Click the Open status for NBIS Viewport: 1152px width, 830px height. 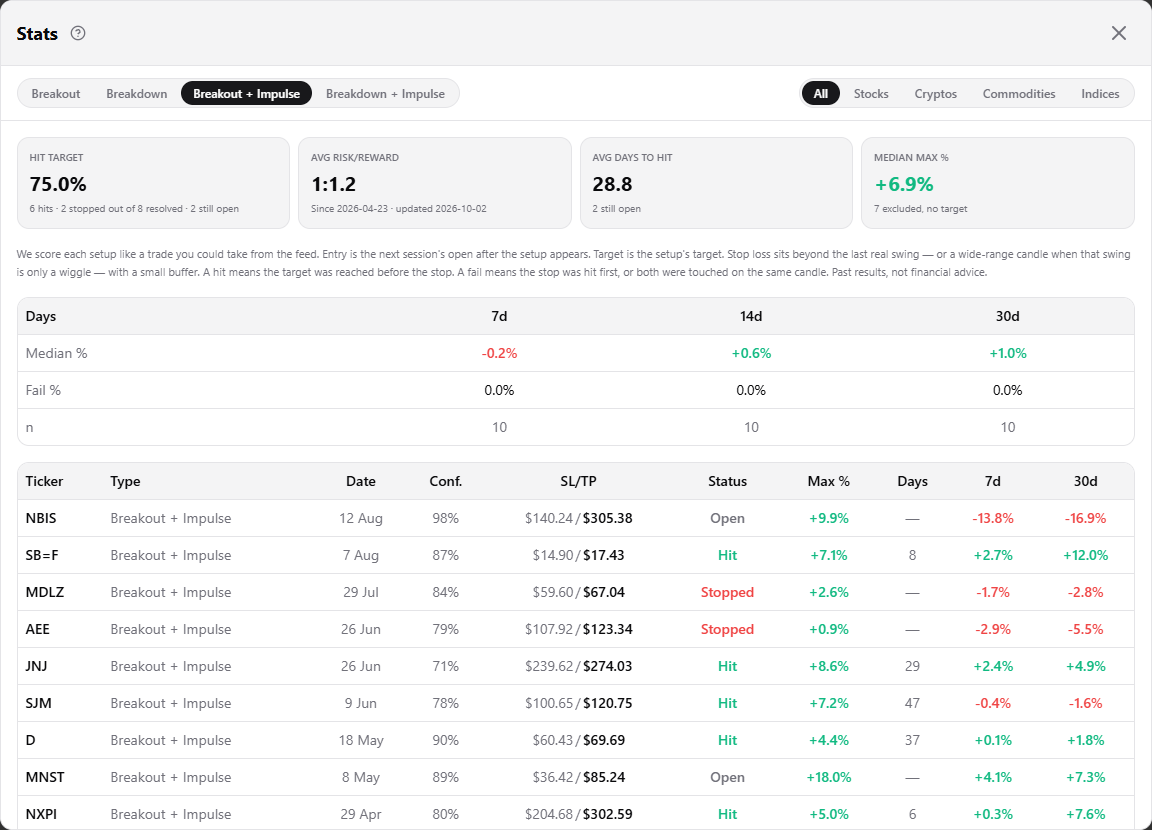pyautogui.click(x=727, y=518)
